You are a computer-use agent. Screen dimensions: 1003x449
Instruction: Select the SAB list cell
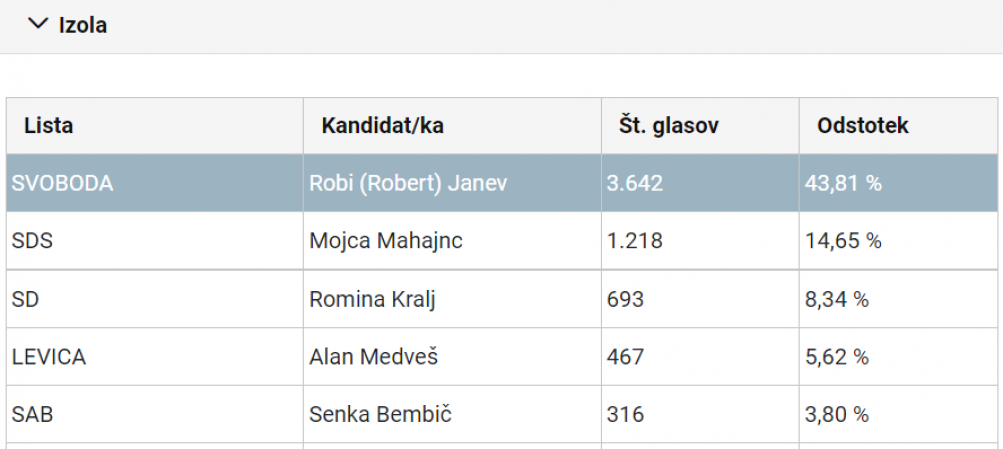tap(155, 414)
